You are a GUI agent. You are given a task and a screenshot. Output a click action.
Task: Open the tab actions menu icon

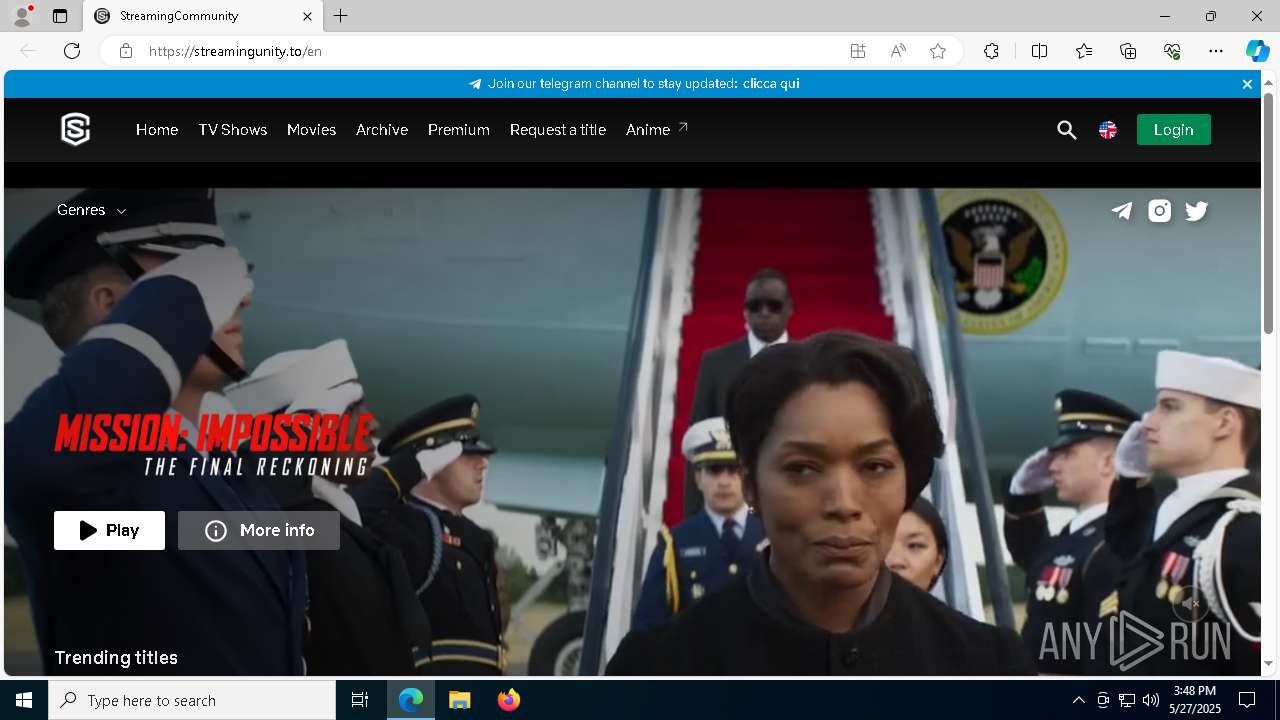point(60,16)
